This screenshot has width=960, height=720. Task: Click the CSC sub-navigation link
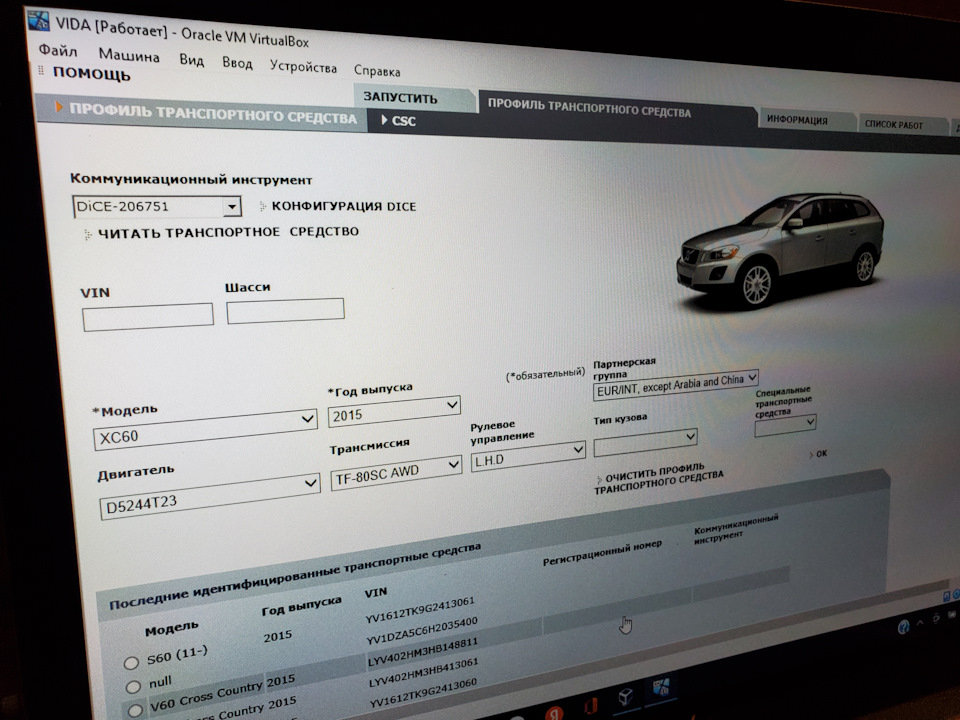click(x=403, y=121)
